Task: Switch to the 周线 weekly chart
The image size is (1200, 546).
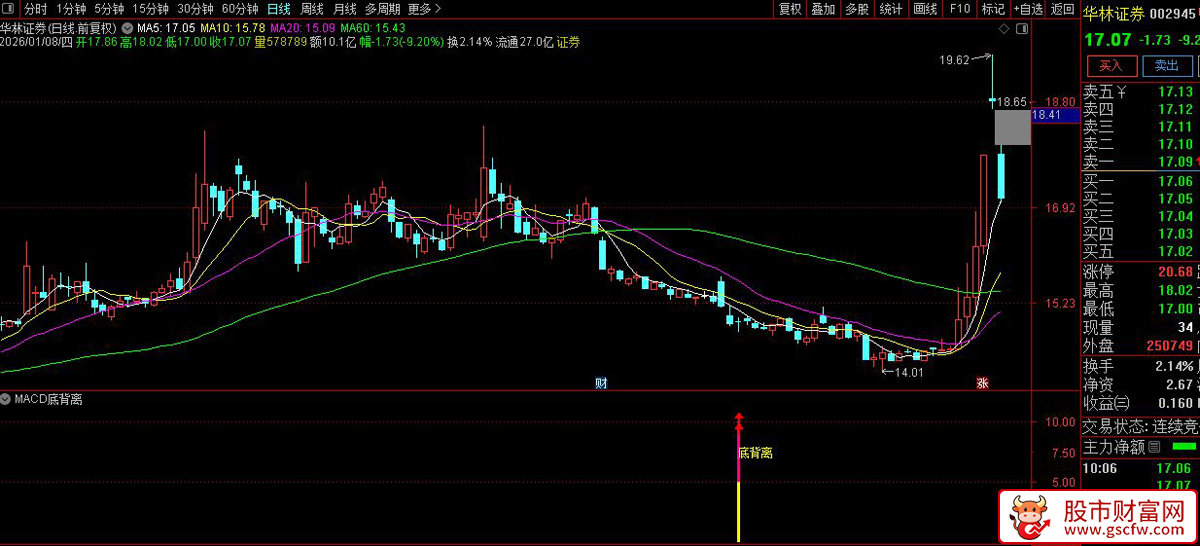Action: (x=312, y=9)
